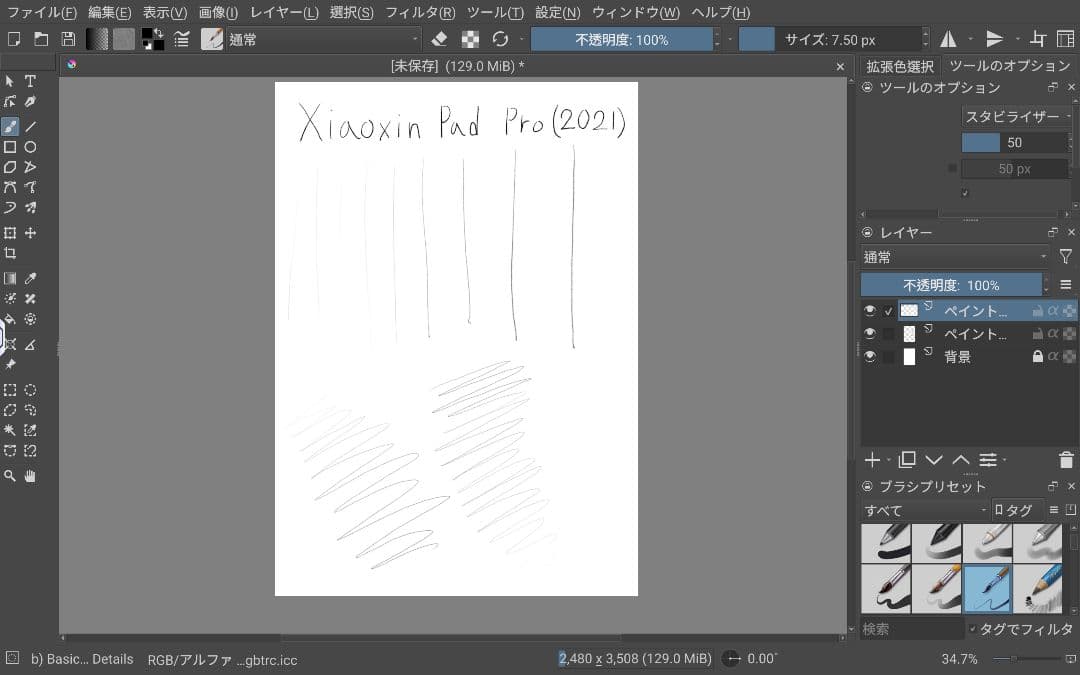This screenshot has height=675, width=1080.
Task: Enable the タグでフィルタ checkbox
Action: click(971, 628)
